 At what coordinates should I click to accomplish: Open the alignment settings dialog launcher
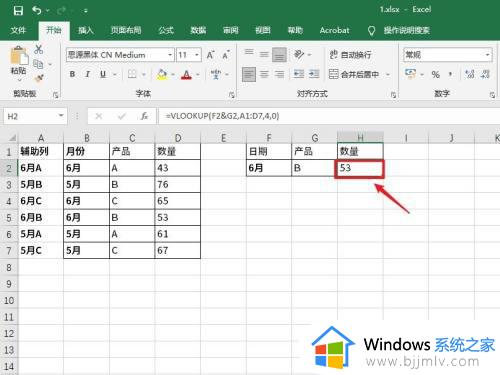click(x=393, y=95)
